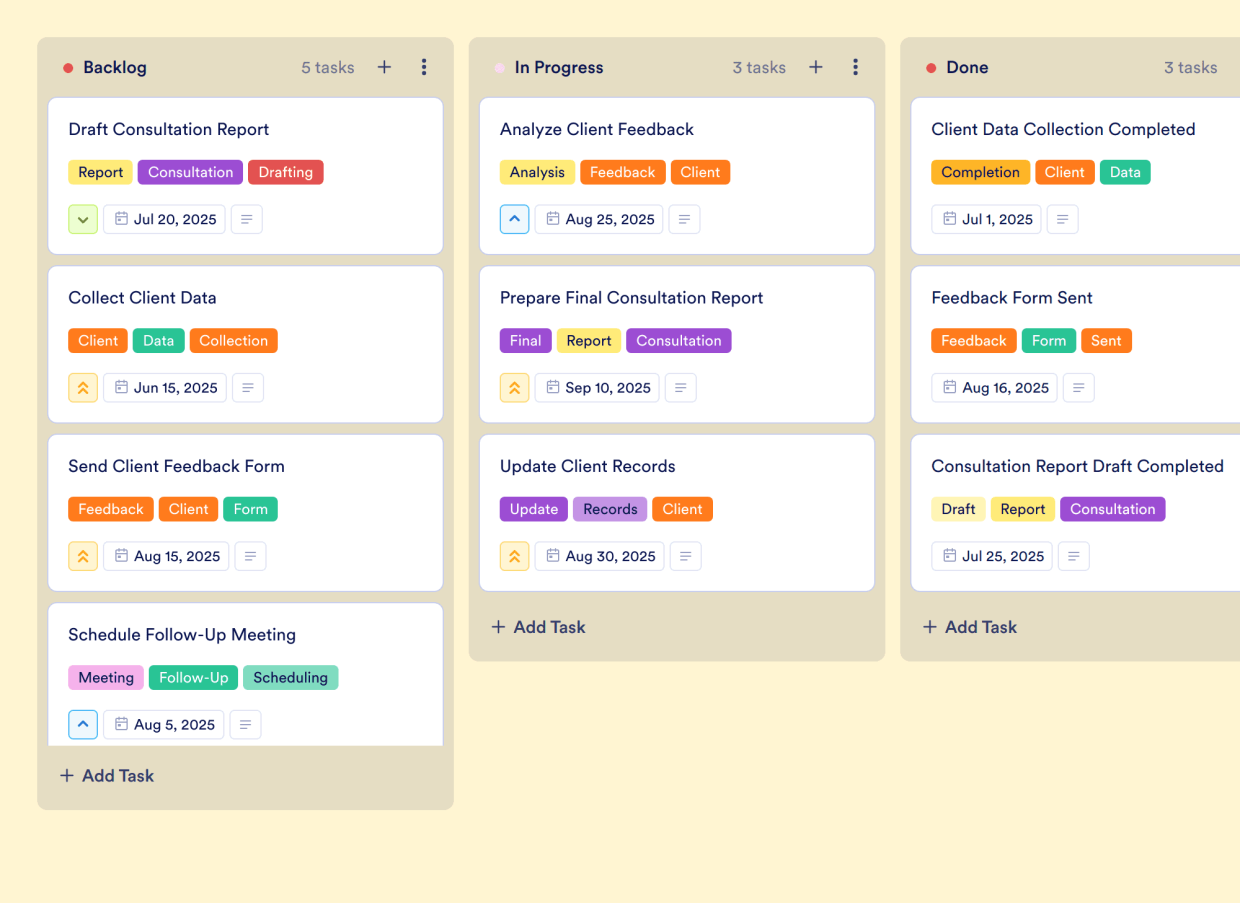Click description icon on Analyze Client Feedback card
1240x903 pixels.
click(684, 219)
